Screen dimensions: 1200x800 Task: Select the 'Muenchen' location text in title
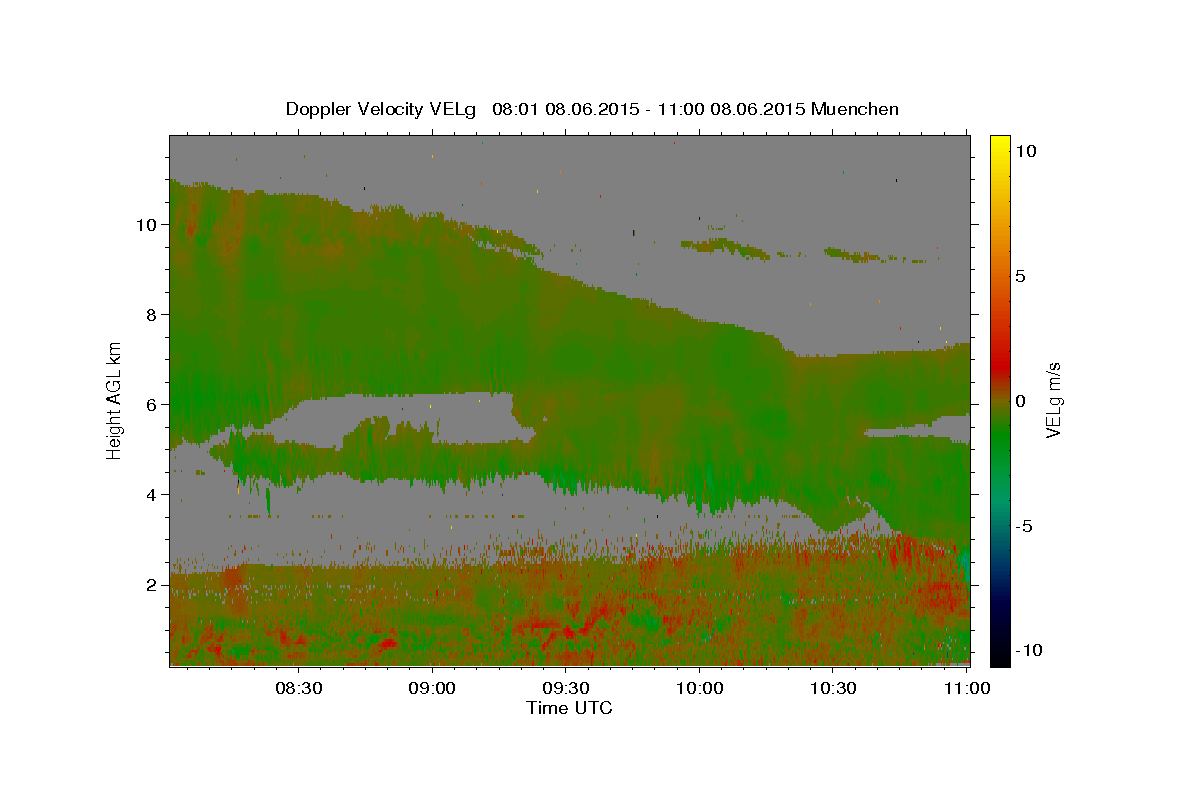point(855,109)
